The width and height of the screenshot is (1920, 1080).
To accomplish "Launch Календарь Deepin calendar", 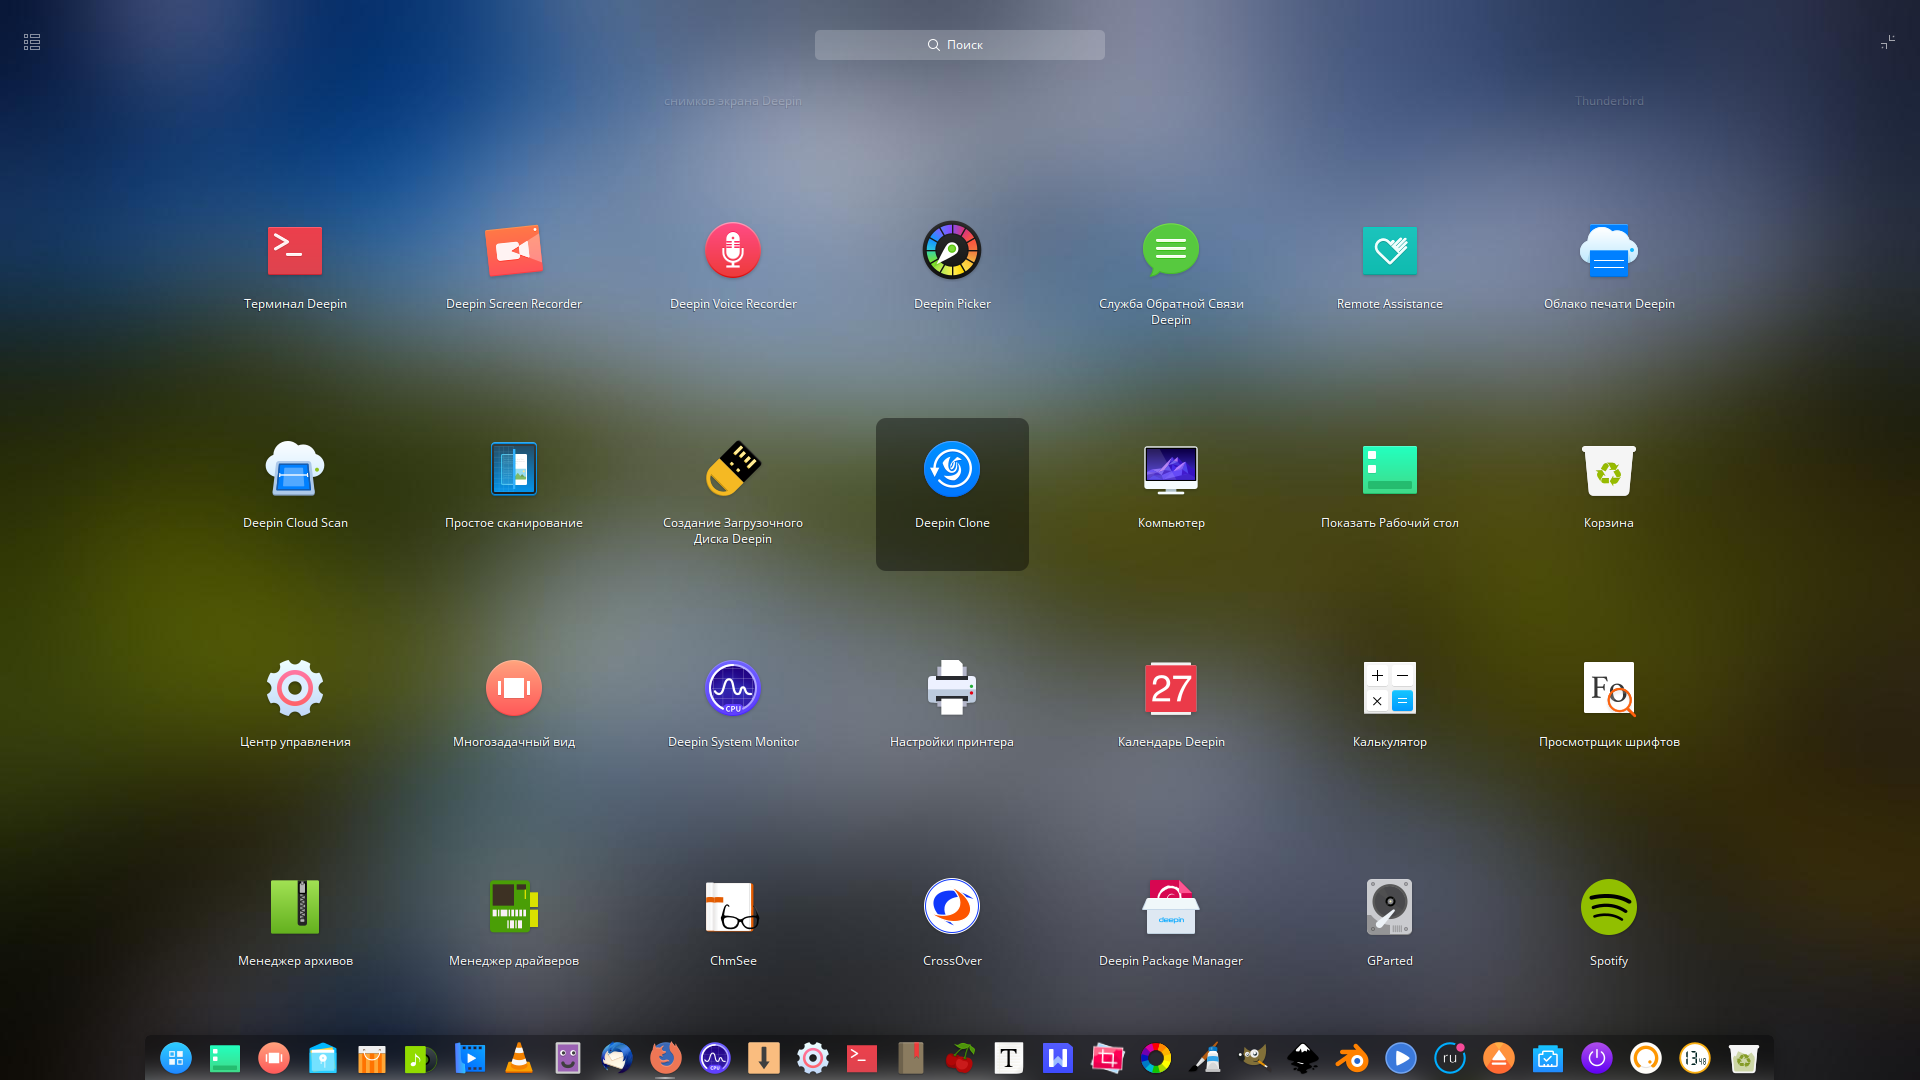I will point(1171,689).
